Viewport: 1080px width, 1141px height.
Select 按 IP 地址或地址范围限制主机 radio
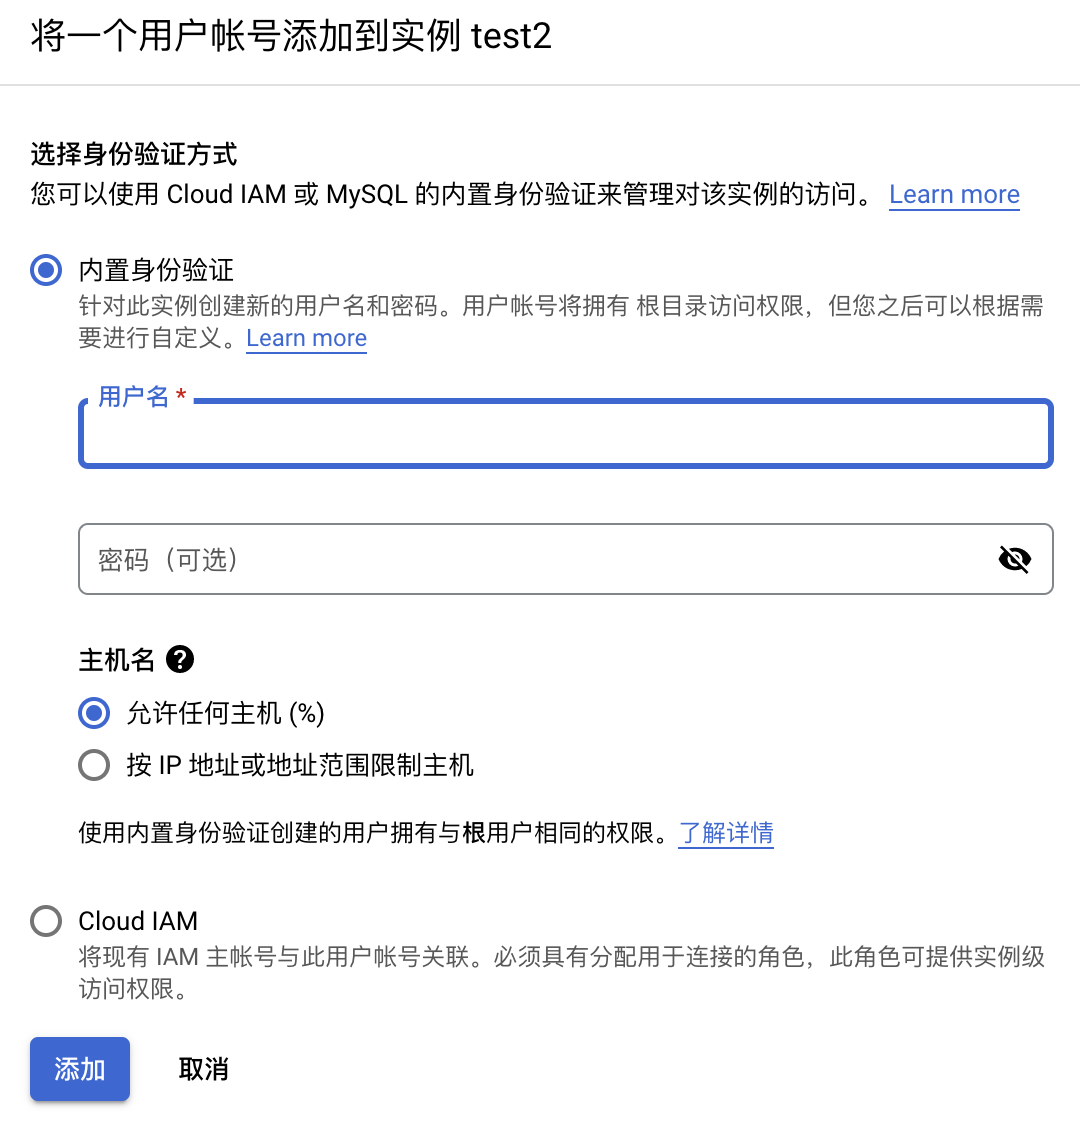94,766
